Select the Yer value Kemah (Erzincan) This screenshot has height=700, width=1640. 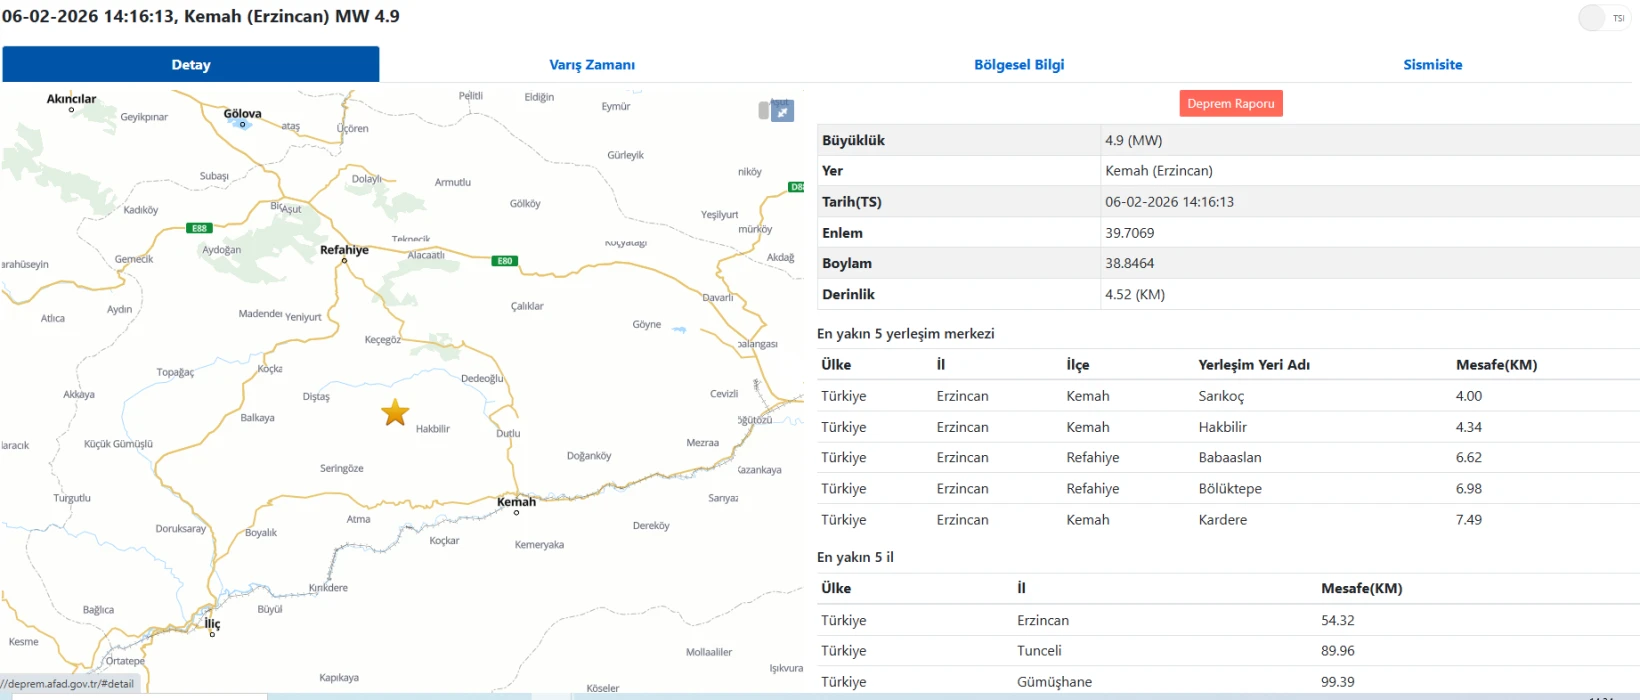(x=1159, y=171)
